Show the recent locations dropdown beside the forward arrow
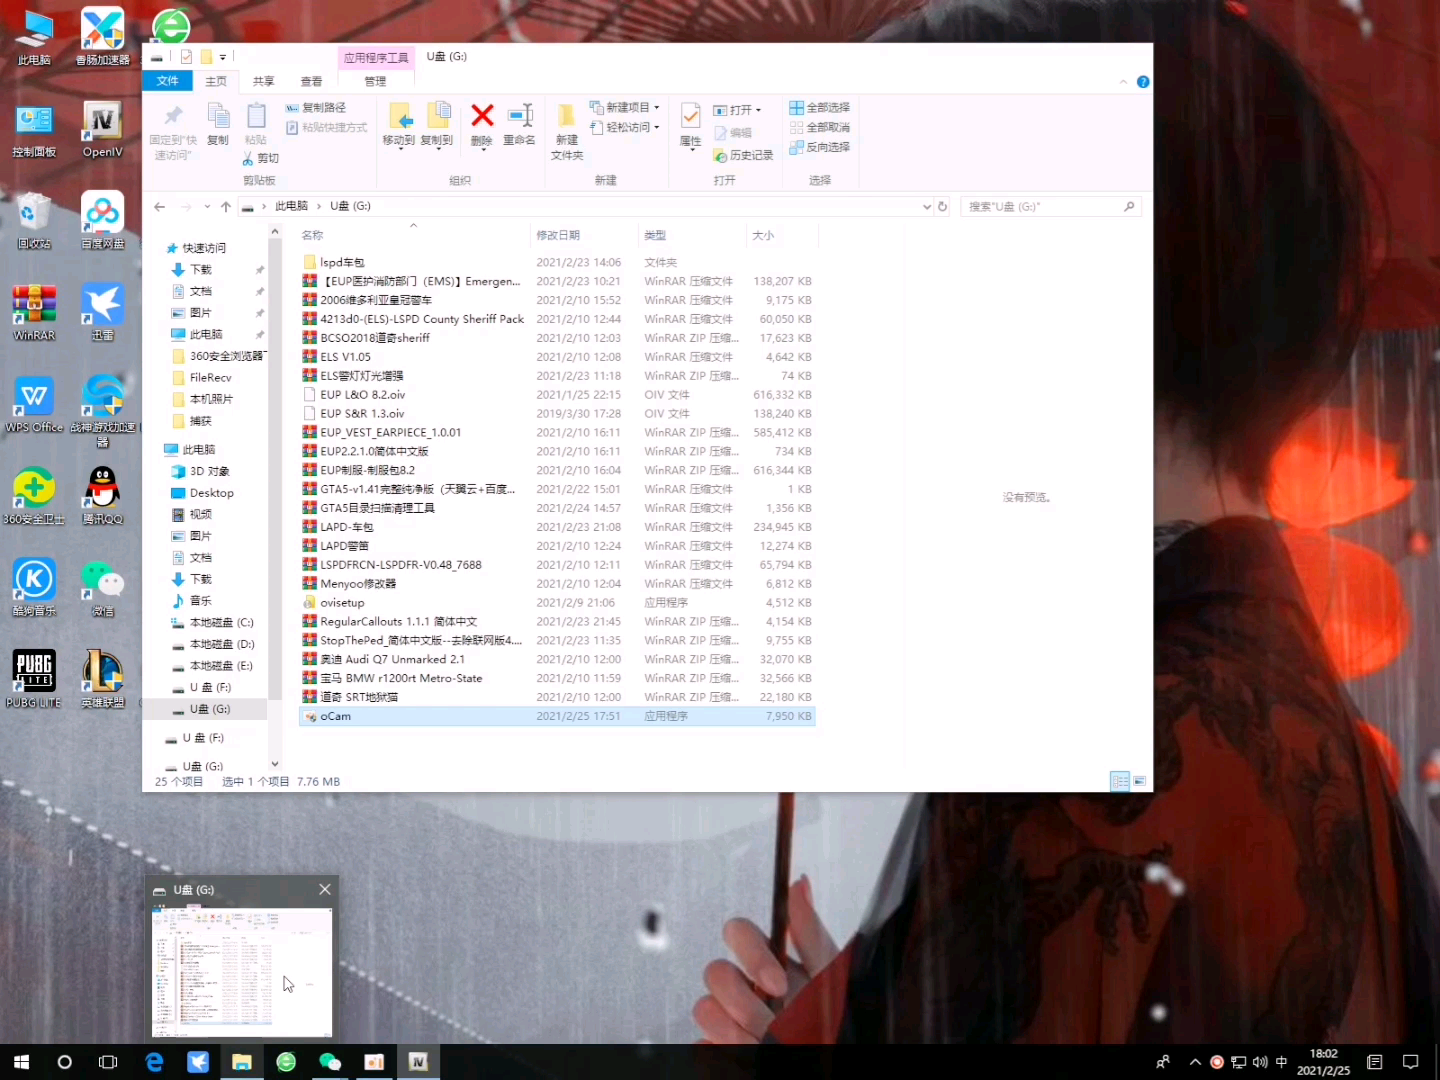 point(207,207)
